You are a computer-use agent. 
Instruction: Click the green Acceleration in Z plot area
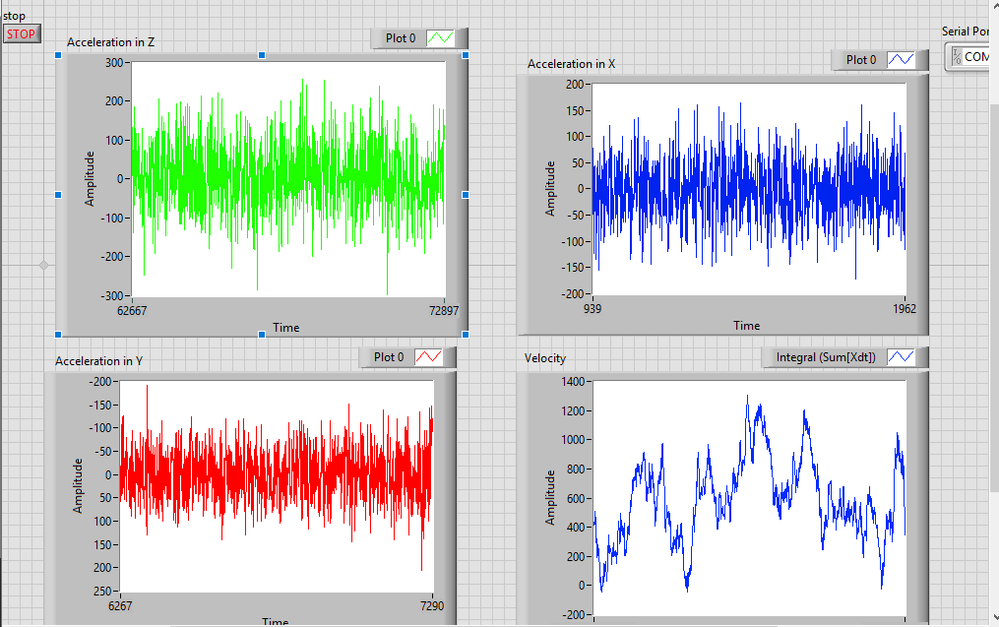(x=289, y=179)
